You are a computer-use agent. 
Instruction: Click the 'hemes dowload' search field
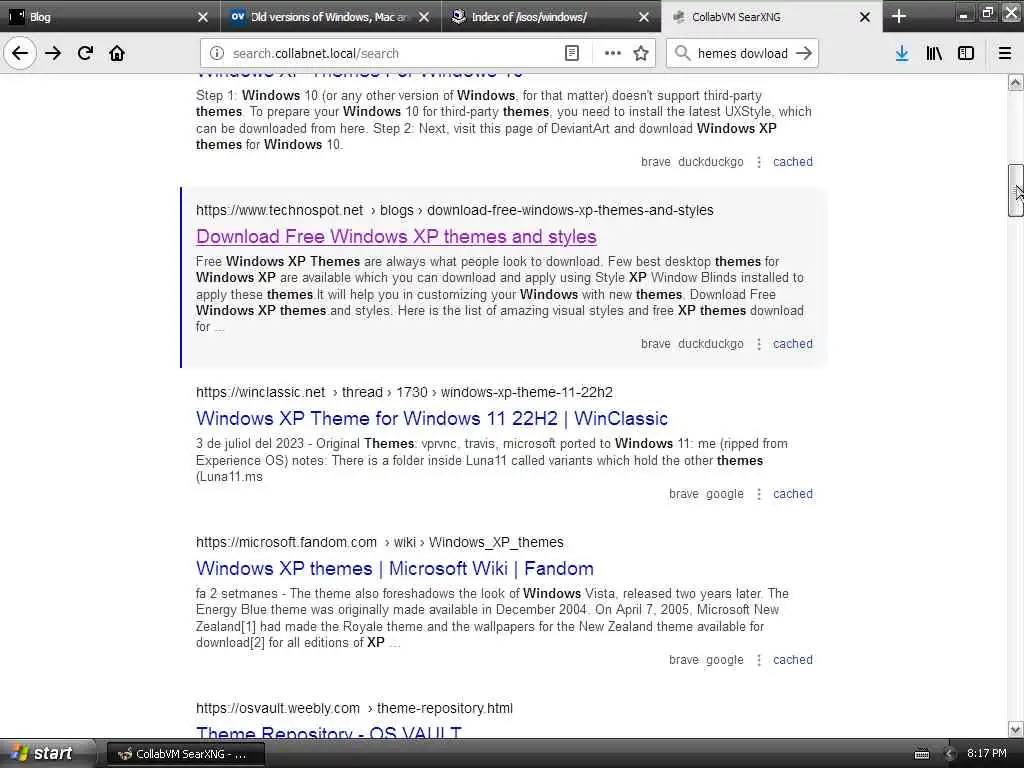[743, 54]
